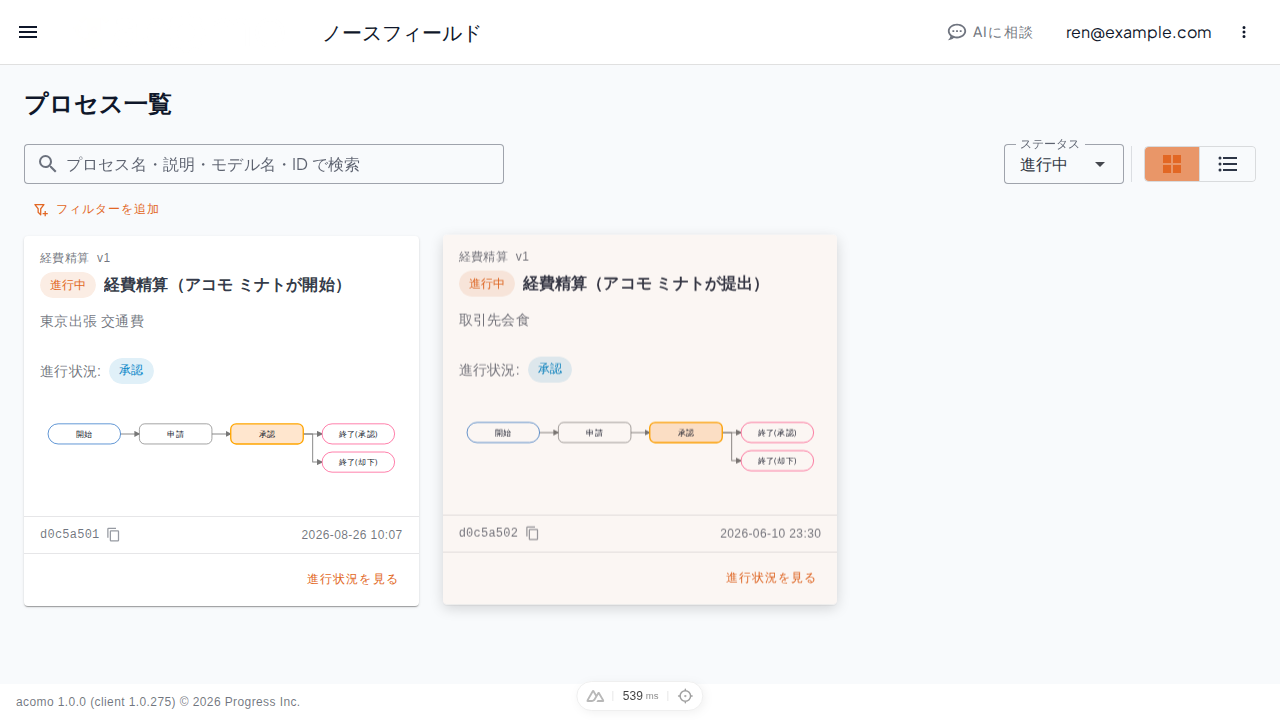Click the ID text d0c5a502
This screenshot has height=720, width=1280.
[489, 533]
